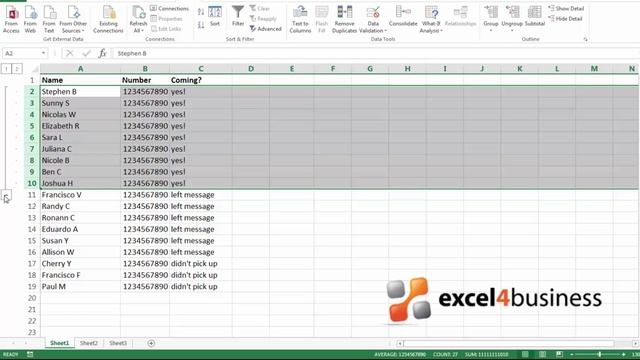
Task: Open the Sort dialog
Action: [215, 16]
